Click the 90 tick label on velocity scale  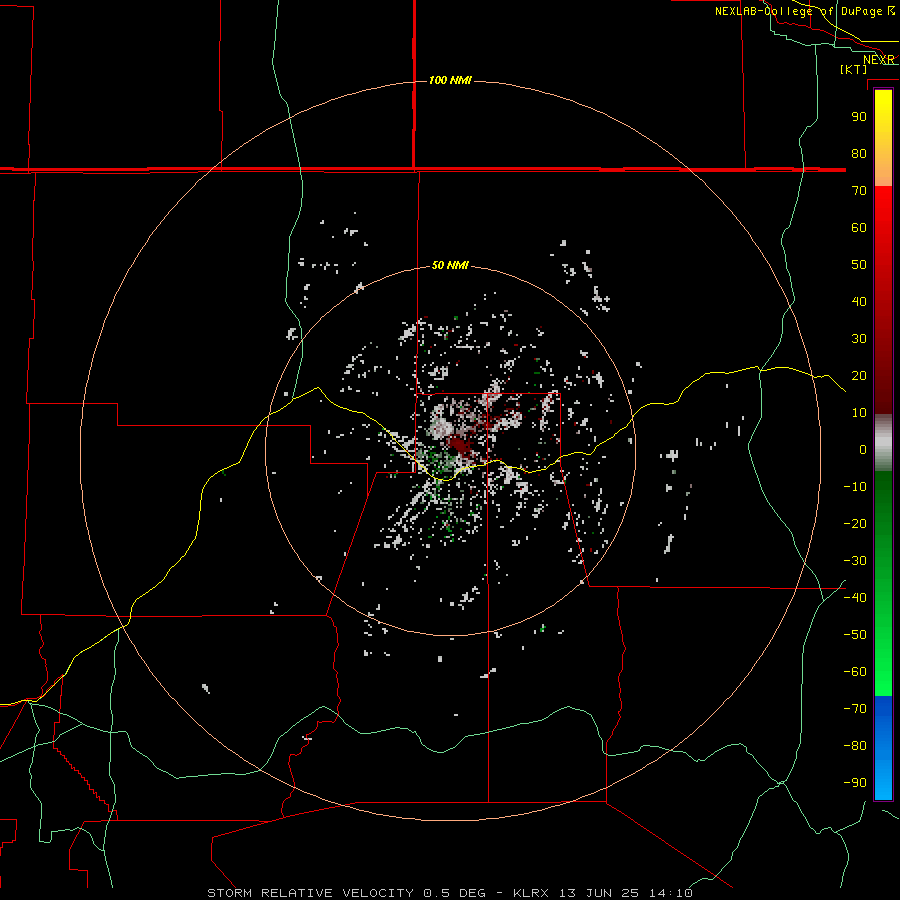(x=859, y=117)
